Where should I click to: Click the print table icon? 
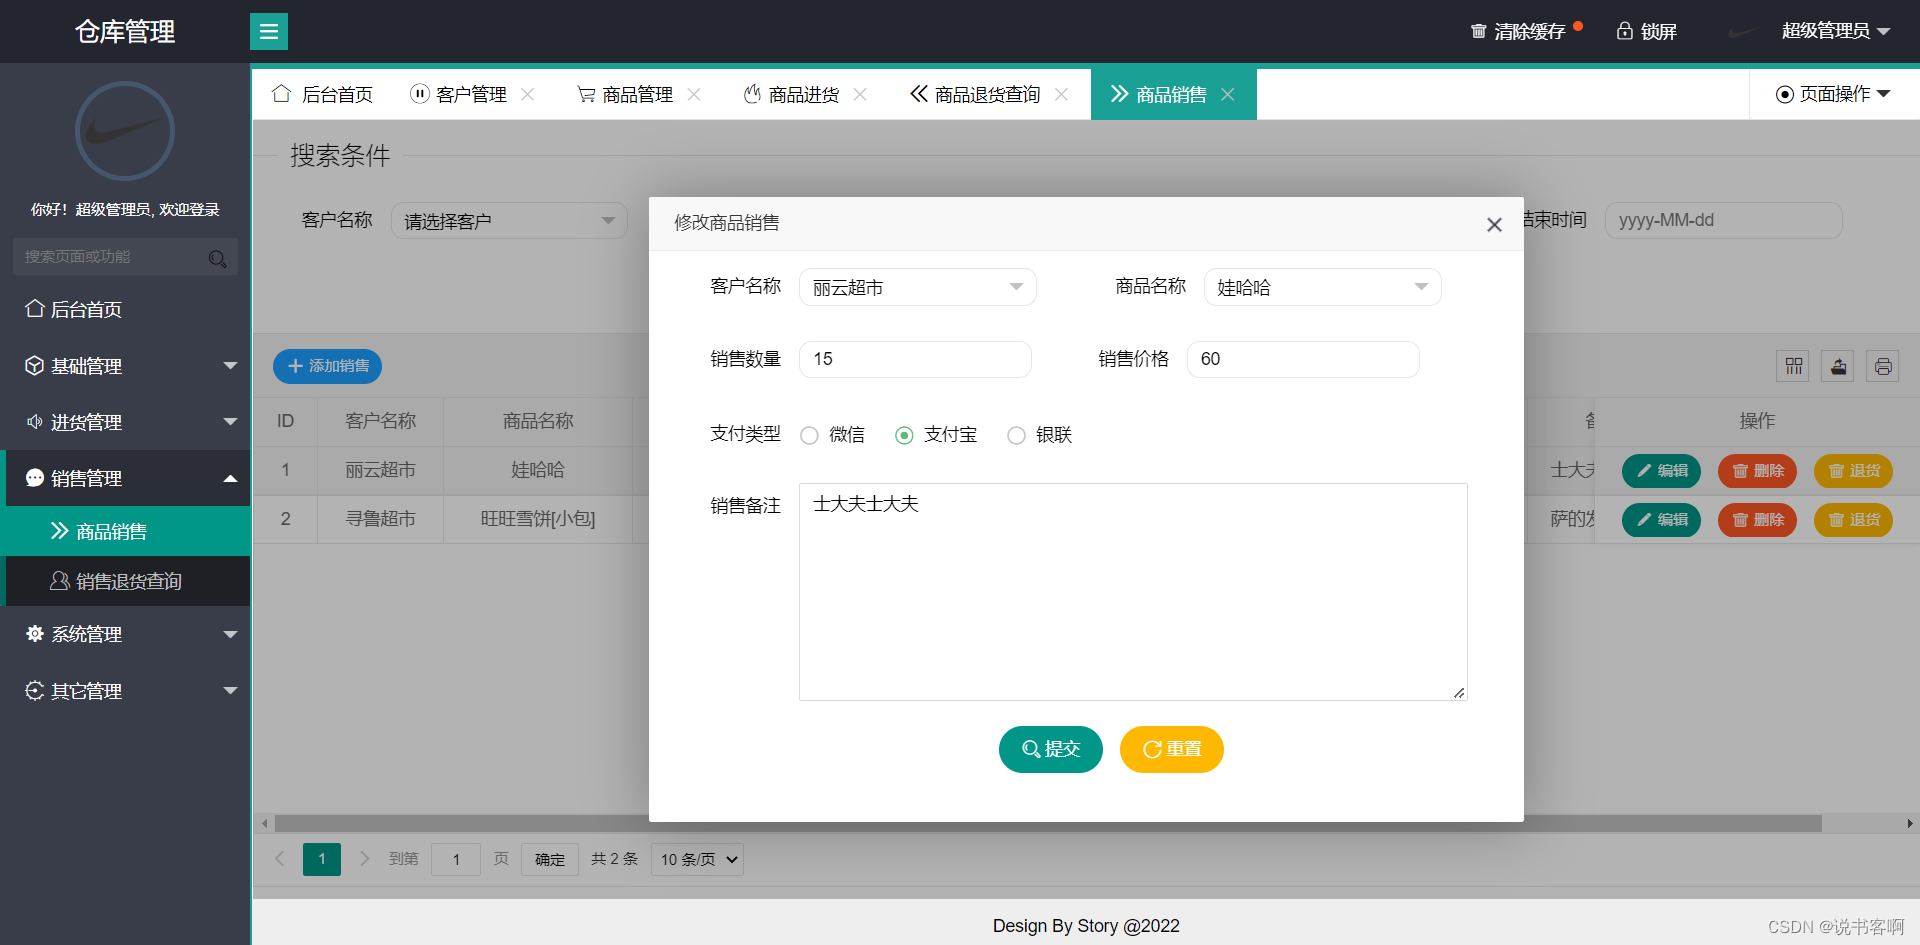point(1883,366)
